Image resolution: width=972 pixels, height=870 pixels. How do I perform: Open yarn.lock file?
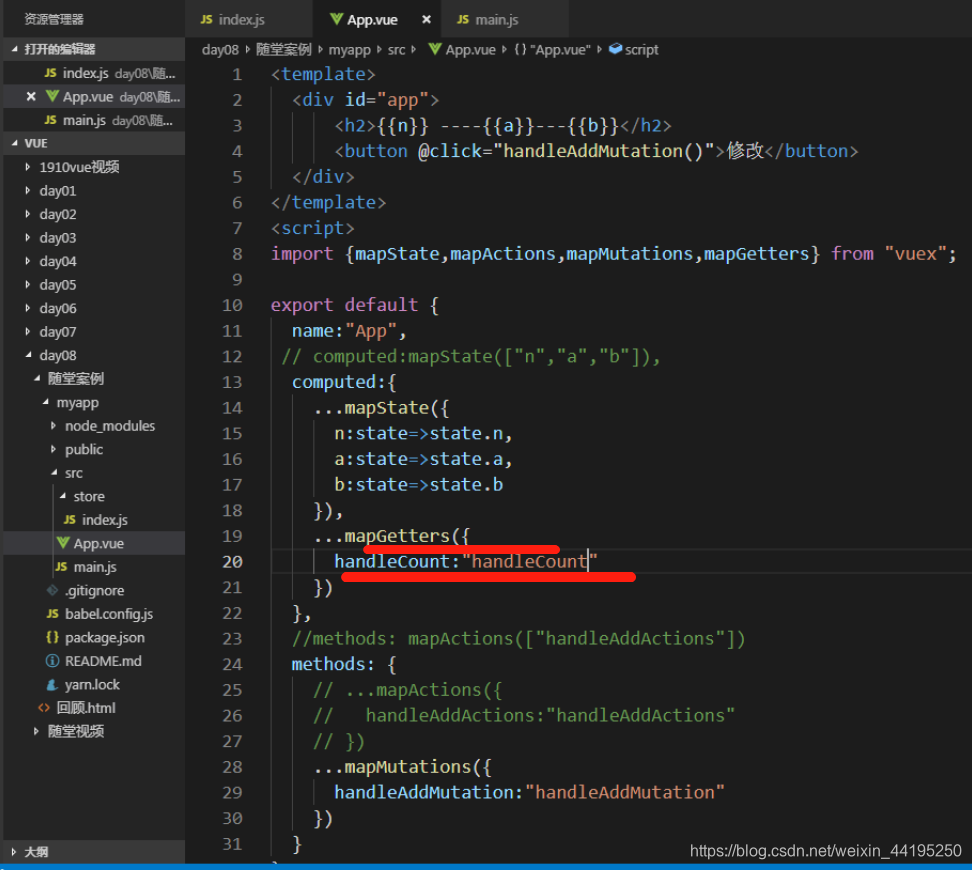[x=94, y=685]
